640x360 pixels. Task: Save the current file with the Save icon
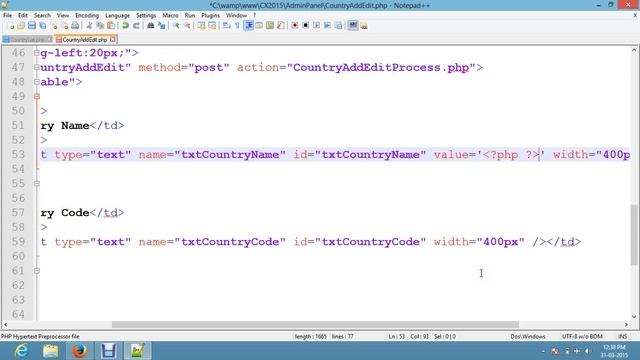pos(31,26)
